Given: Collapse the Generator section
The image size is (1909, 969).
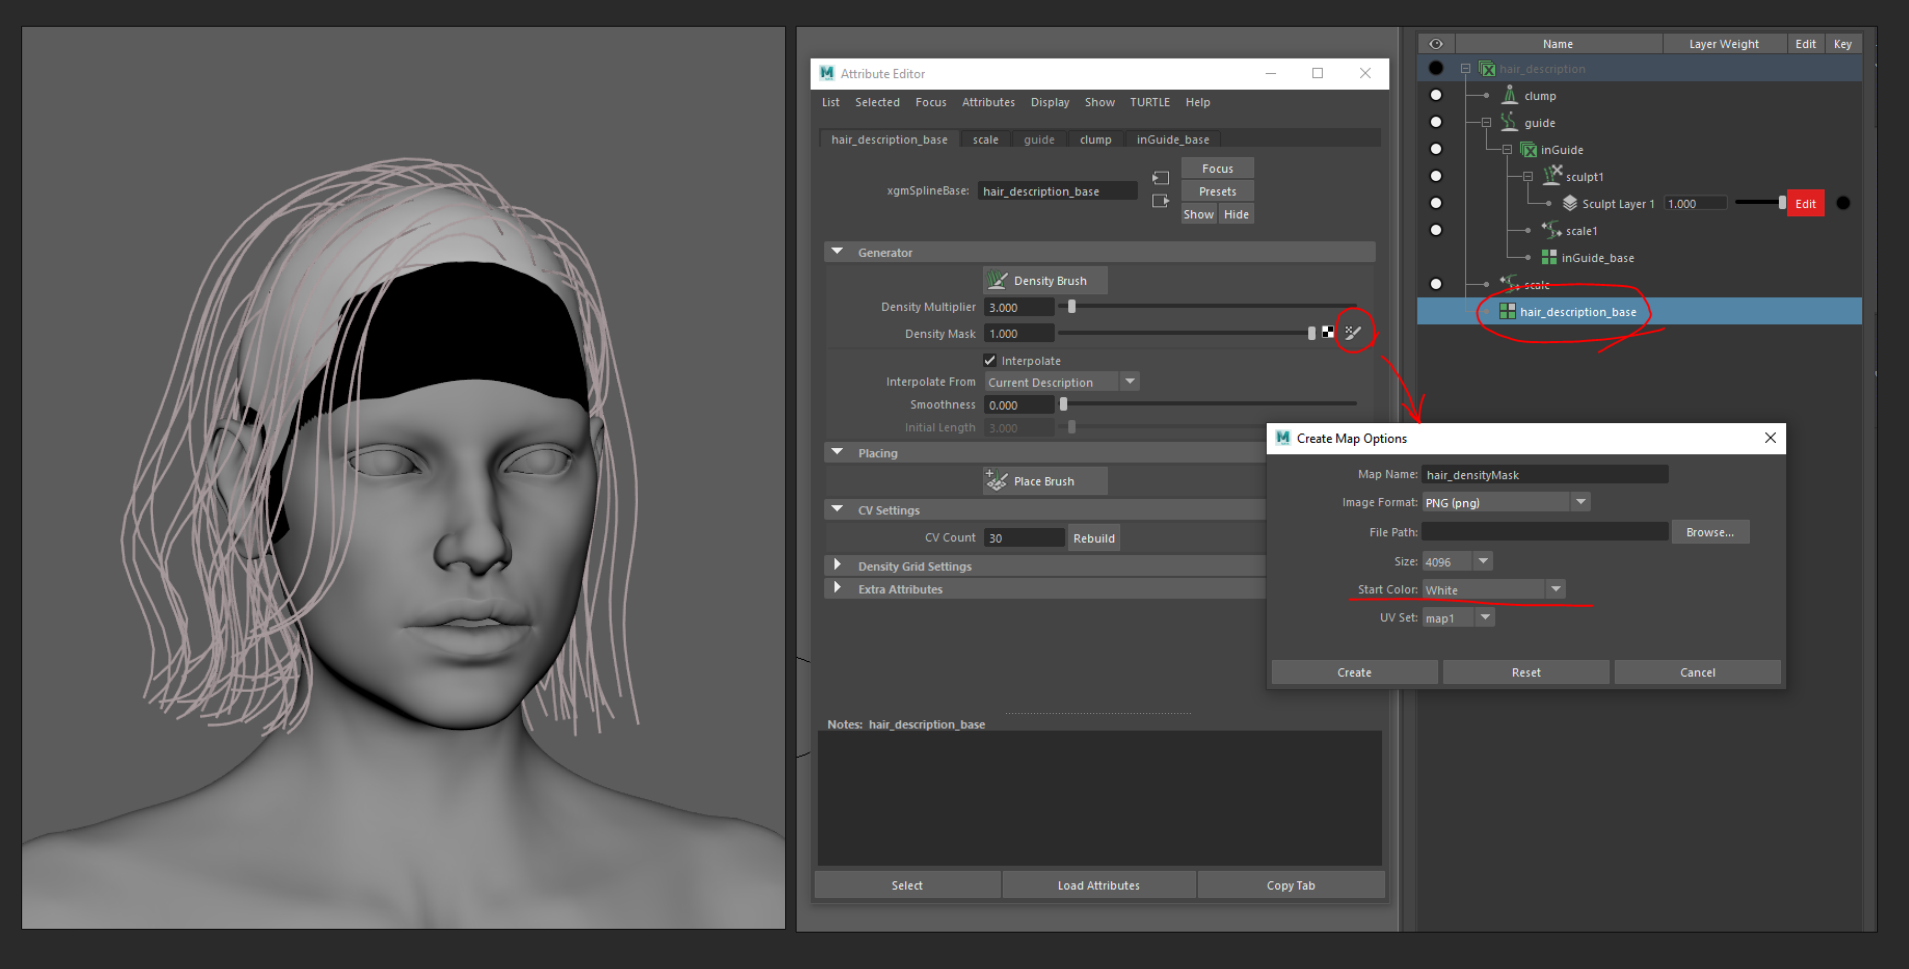Looking at the screenshot, I should (837, 252).
